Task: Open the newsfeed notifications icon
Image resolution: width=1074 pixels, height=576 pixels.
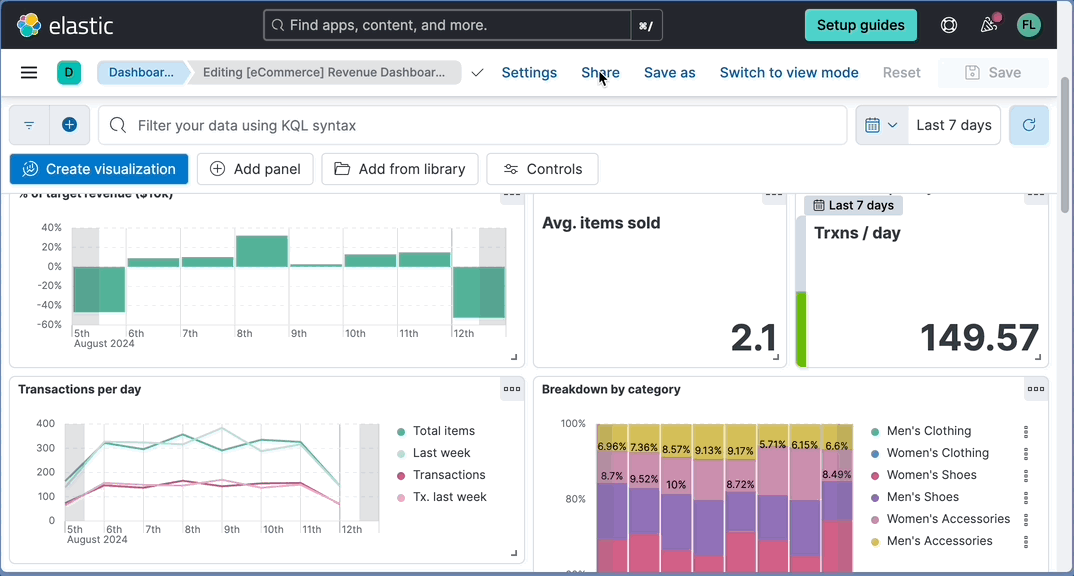Action: coord(988,25)
